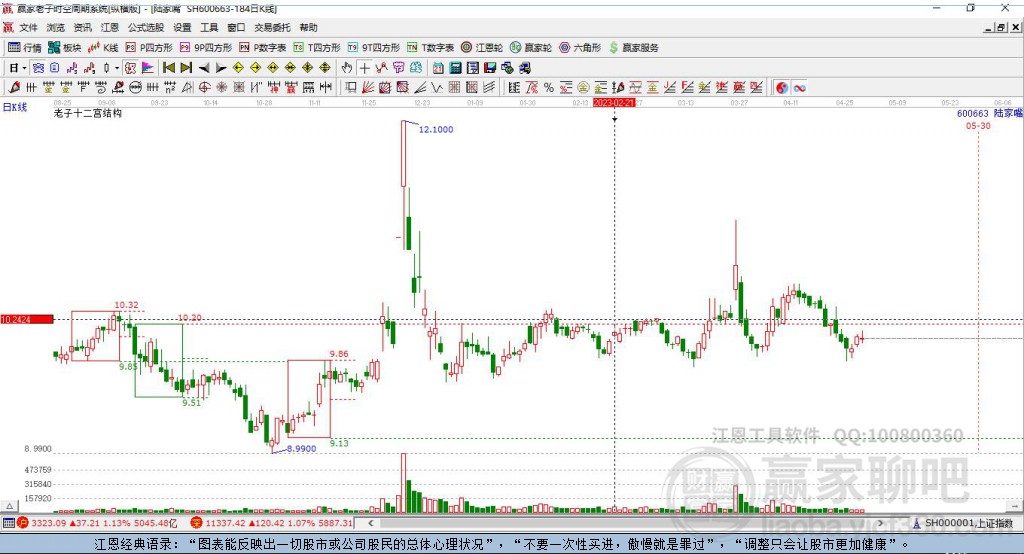Open the 公式选股 menu
This screenshot has height=554, width=1024.
tap(146, 27)
